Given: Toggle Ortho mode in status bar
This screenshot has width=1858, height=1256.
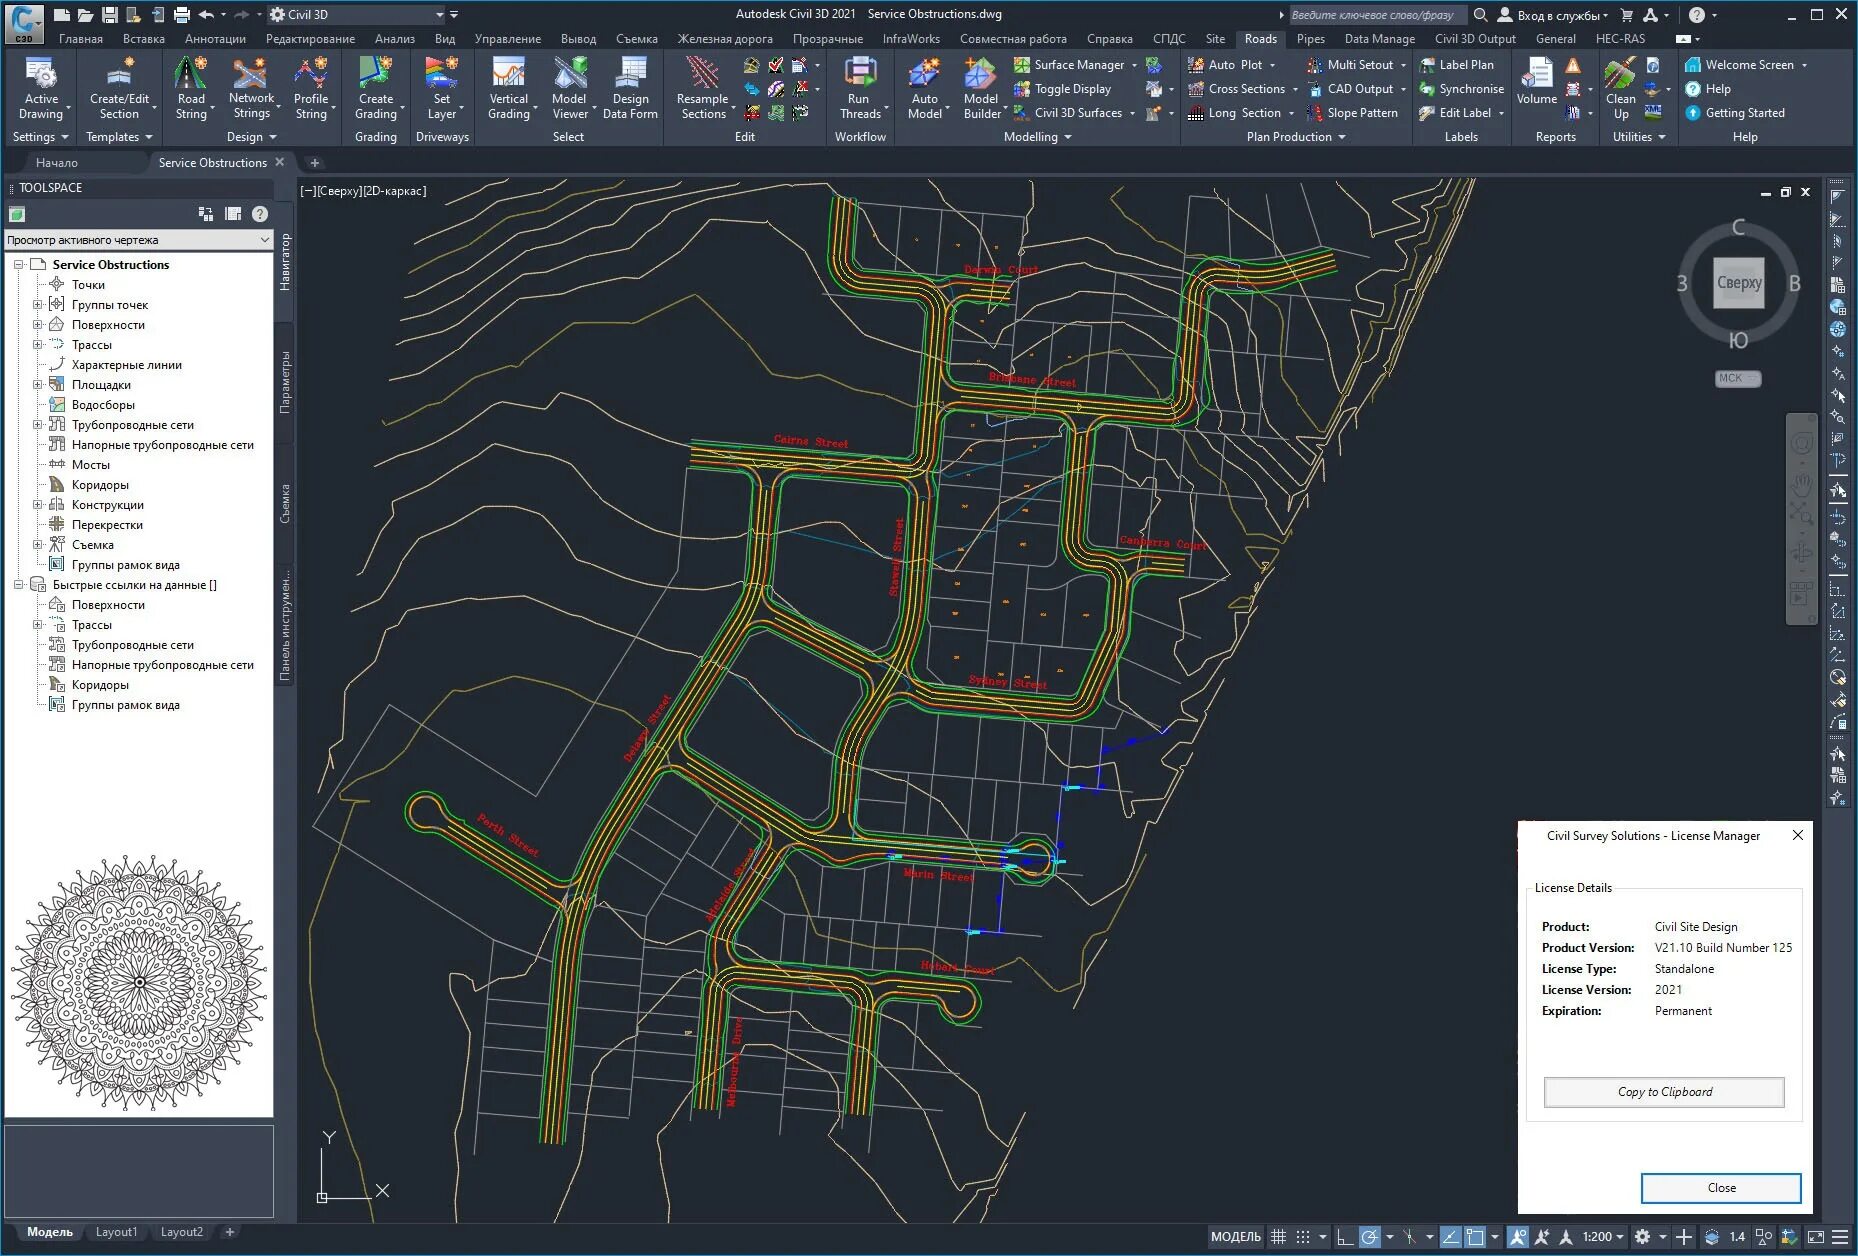Looking at the screenshot, I should tap(1345, 1237).
